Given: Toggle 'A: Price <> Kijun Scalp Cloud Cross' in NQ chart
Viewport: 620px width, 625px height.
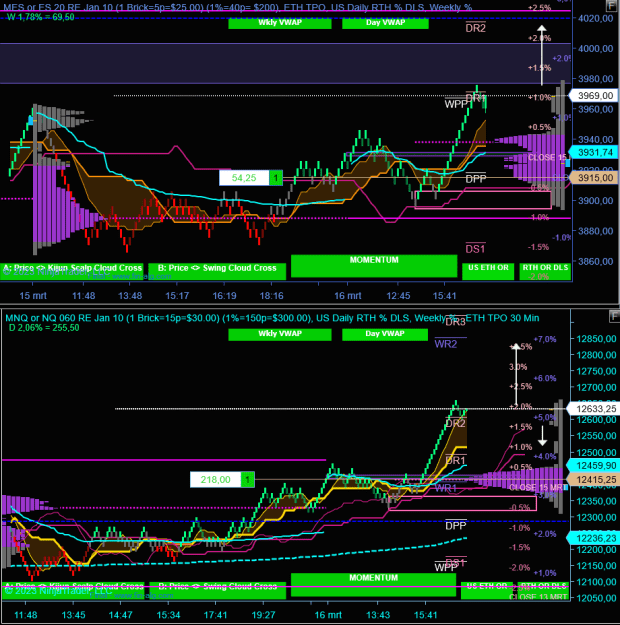Looking at the screenshot, I should pos(73,591).
